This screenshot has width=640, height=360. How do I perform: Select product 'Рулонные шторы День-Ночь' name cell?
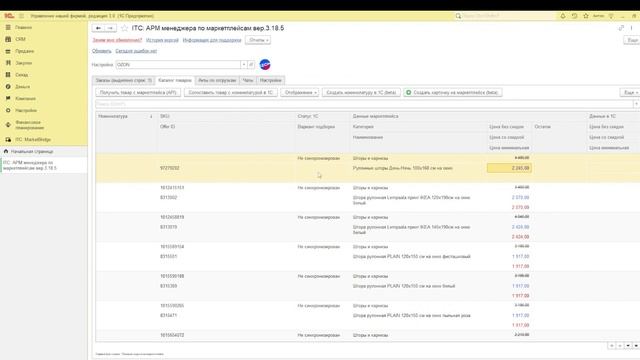click(x=402, y=168)
